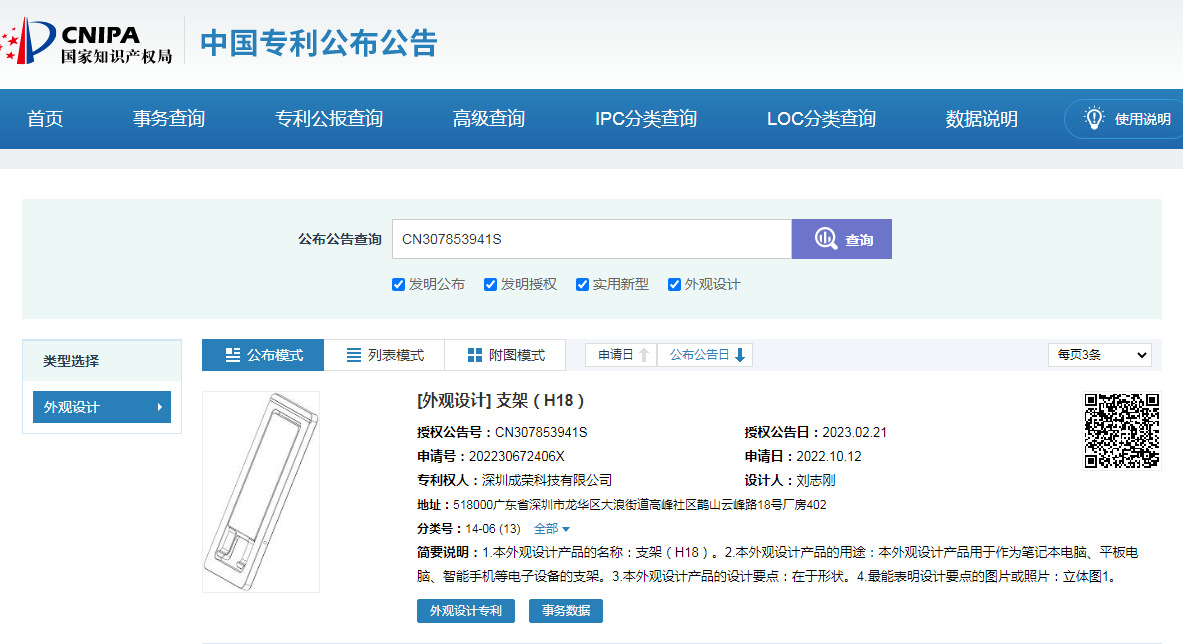Image resolution: width=1183 pixels, height=644 pixels.
Task: Click the 外观设计专利 button
Action: coord(465,610)
